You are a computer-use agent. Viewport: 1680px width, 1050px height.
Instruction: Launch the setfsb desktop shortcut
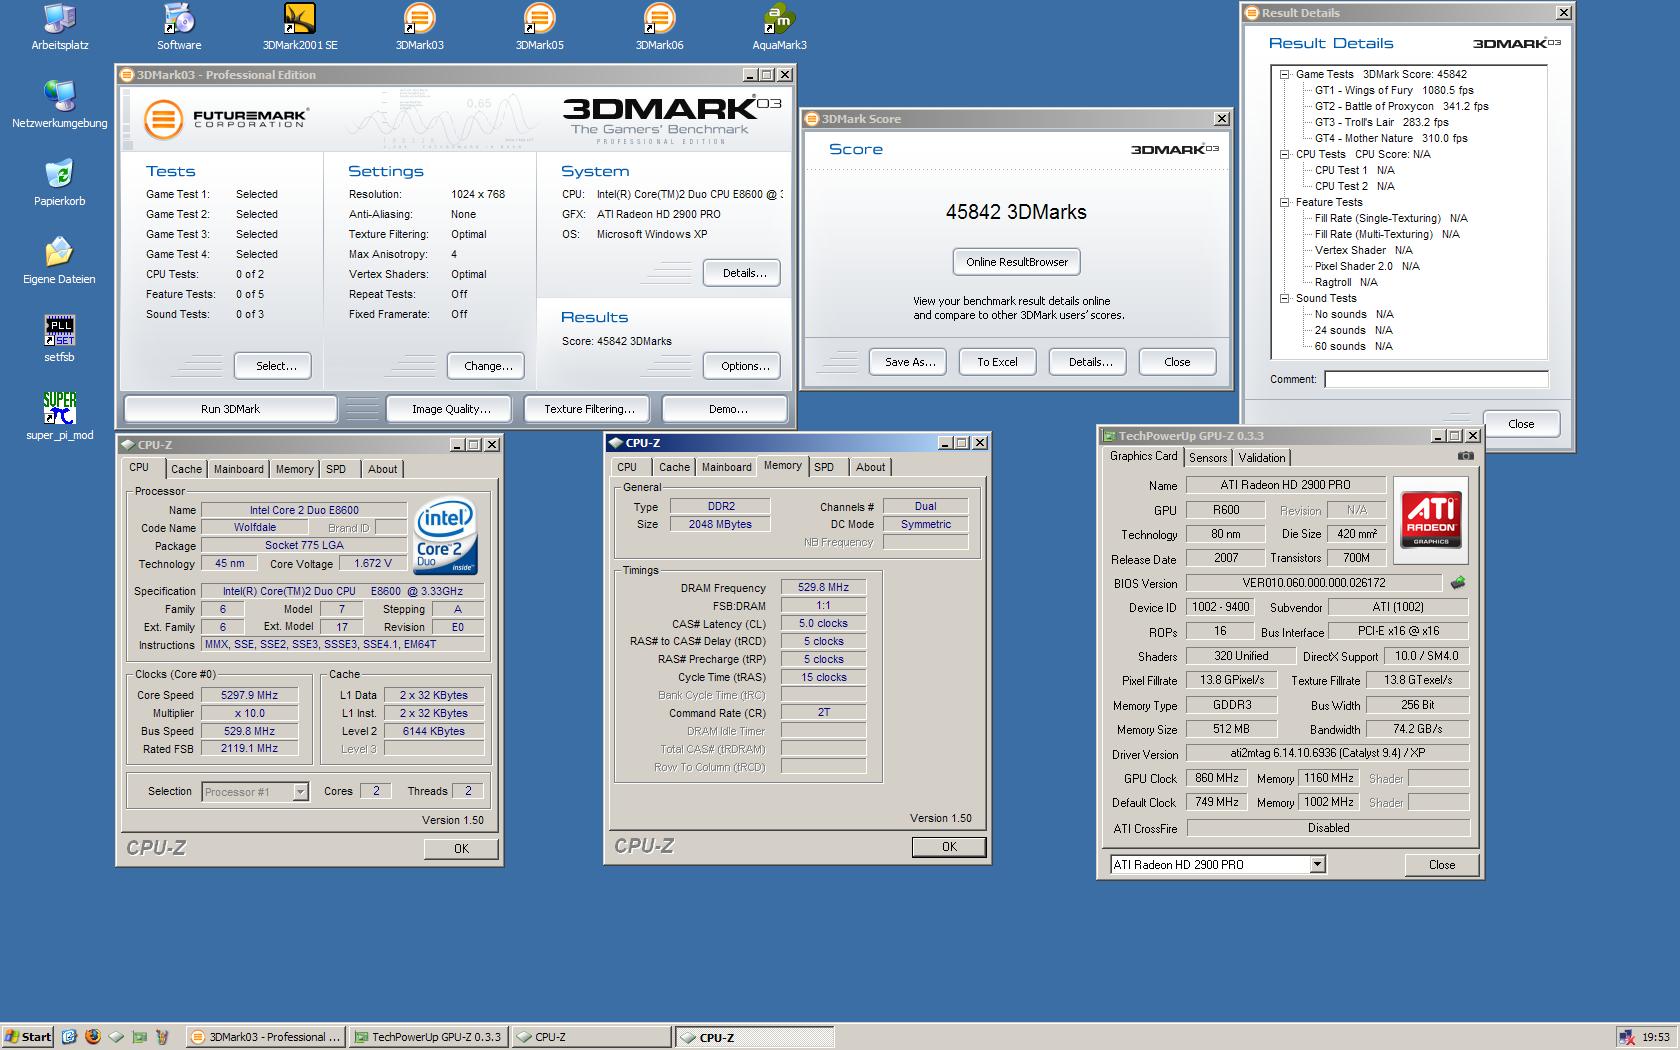pos(60,339)
